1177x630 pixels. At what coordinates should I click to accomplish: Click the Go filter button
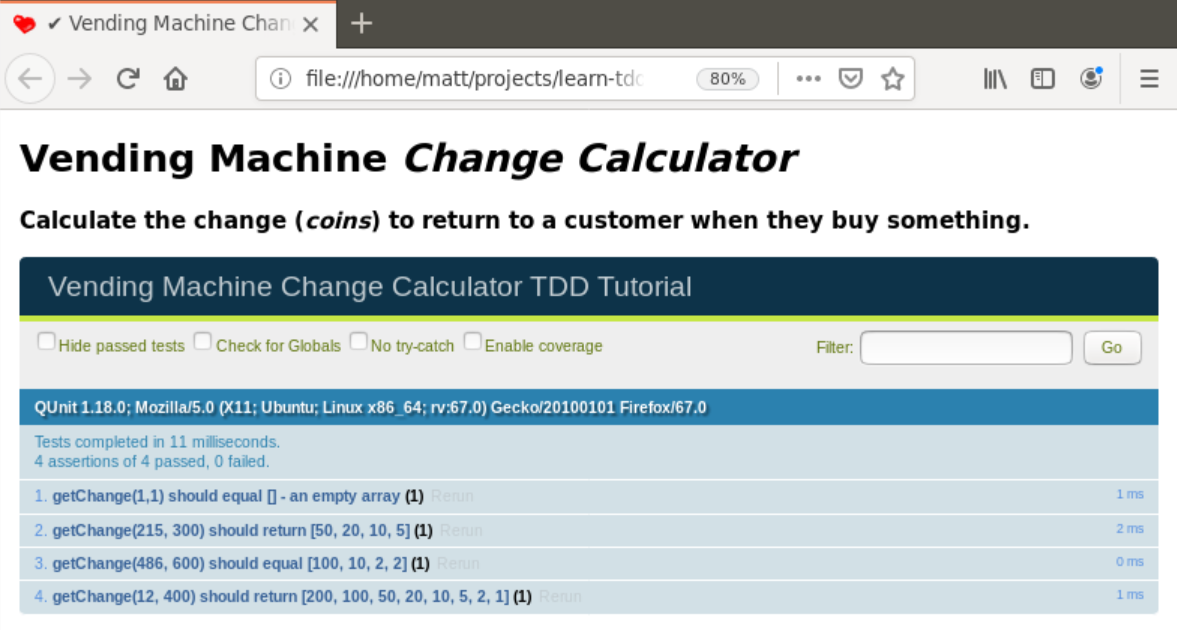click(x=1112, y=348)
